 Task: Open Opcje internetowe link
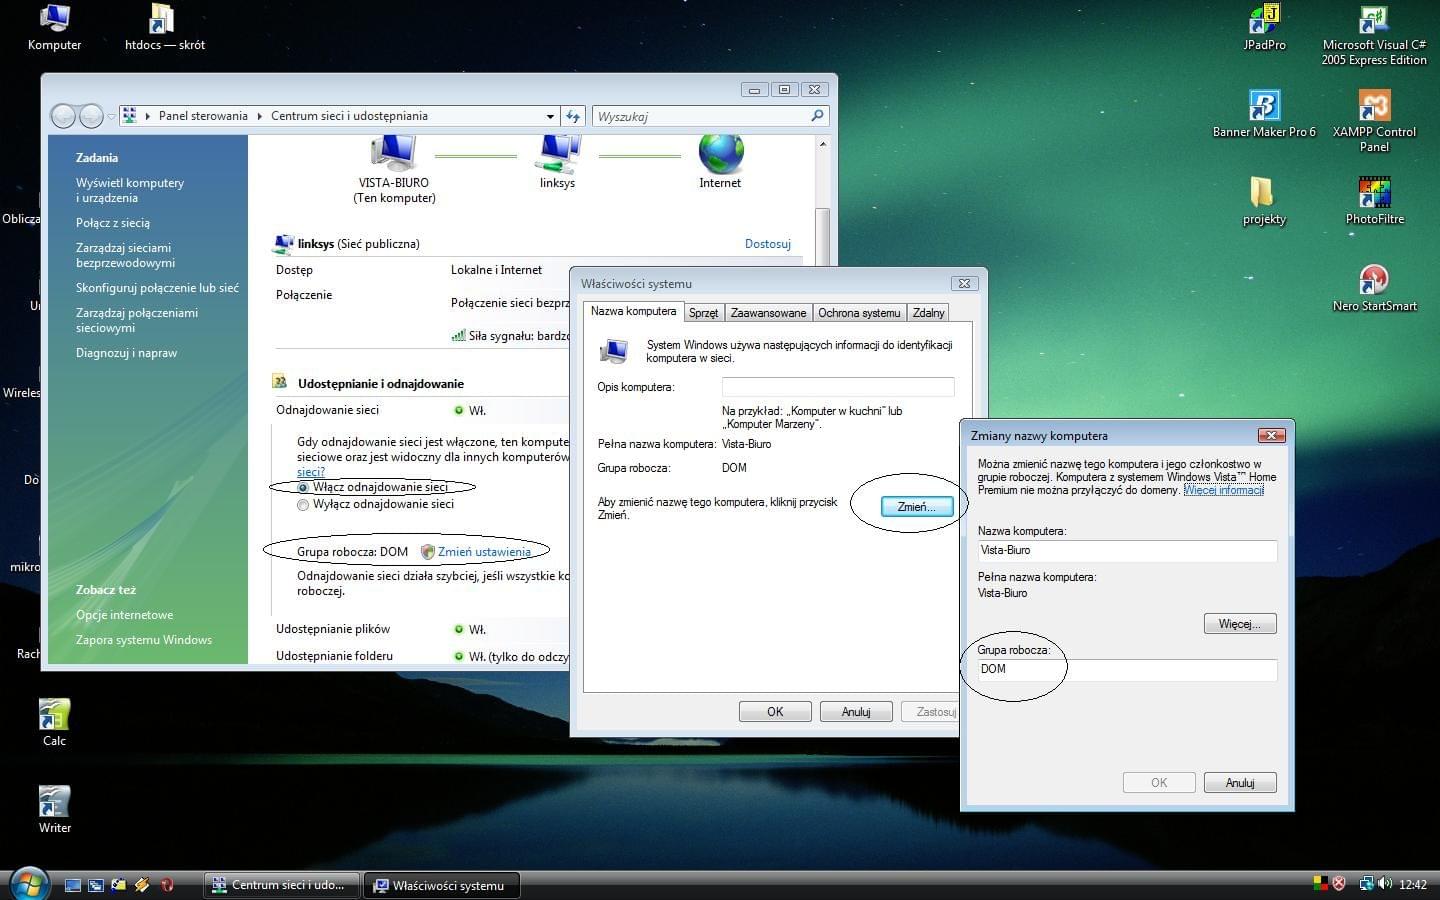click(x=124, y=615)
